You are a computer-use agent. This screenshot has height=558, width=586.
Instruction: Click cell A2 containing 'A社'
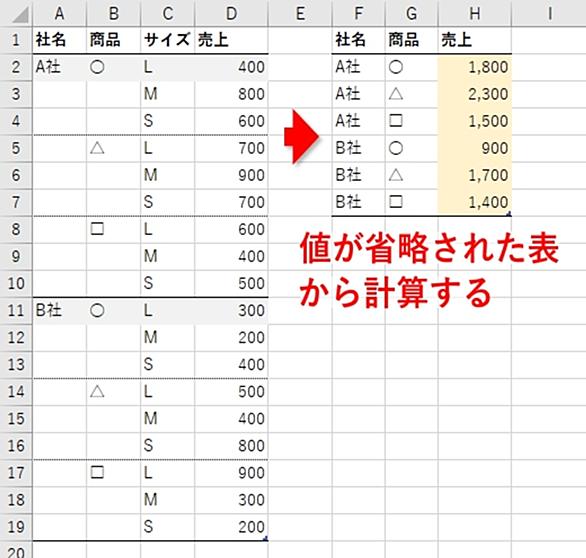[59, 67]
